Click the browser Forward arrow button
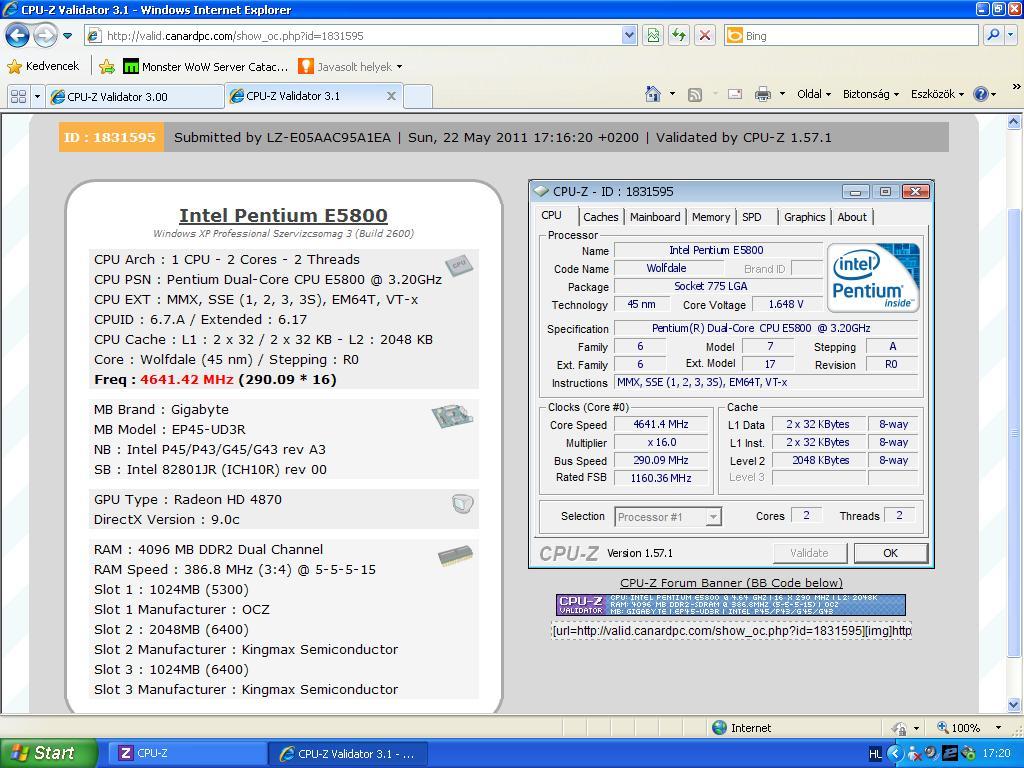The height and width of the screenshot is (768, 1024). tap(44, 35)
